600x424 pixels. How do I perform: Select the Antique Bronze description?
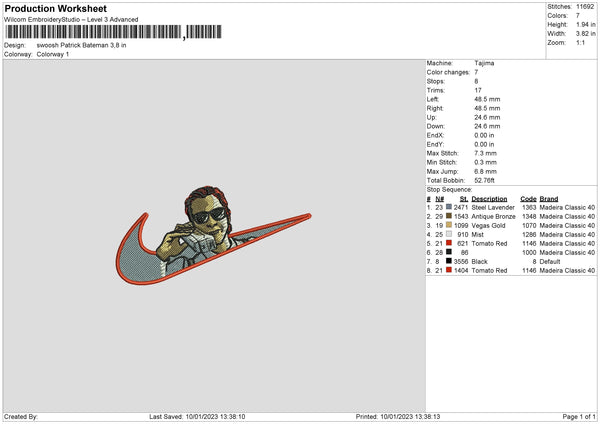coord(494,217)
